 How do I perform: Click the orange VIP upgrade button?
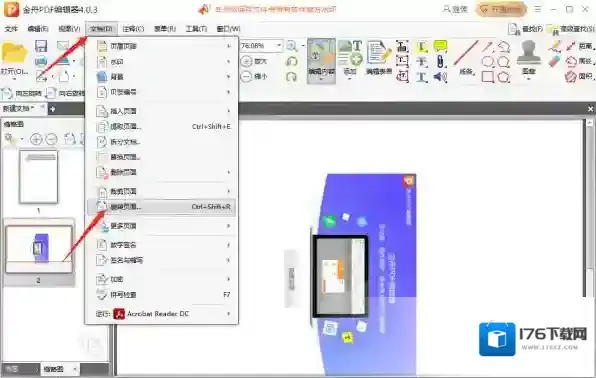501,9
